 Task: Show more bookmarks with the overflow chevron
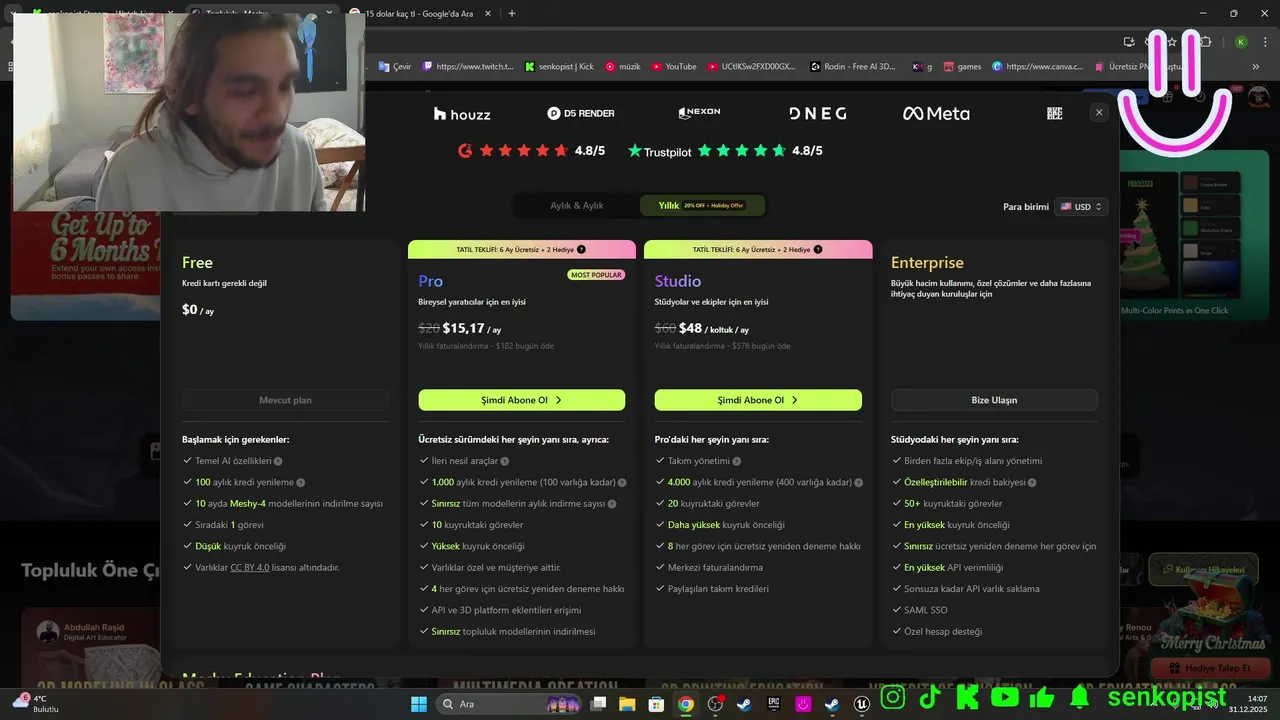pos(1256,66)
